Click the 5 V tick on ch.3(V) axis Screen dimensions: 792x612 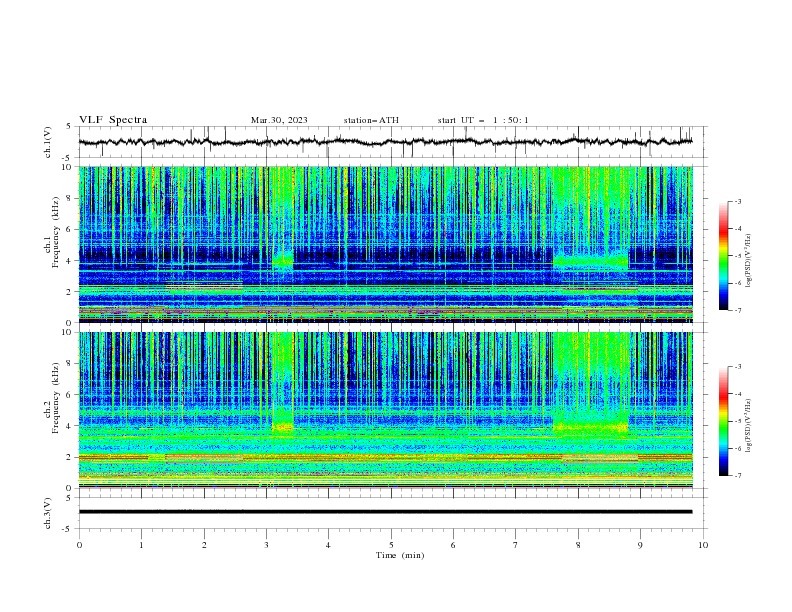(x=69, y=497)
